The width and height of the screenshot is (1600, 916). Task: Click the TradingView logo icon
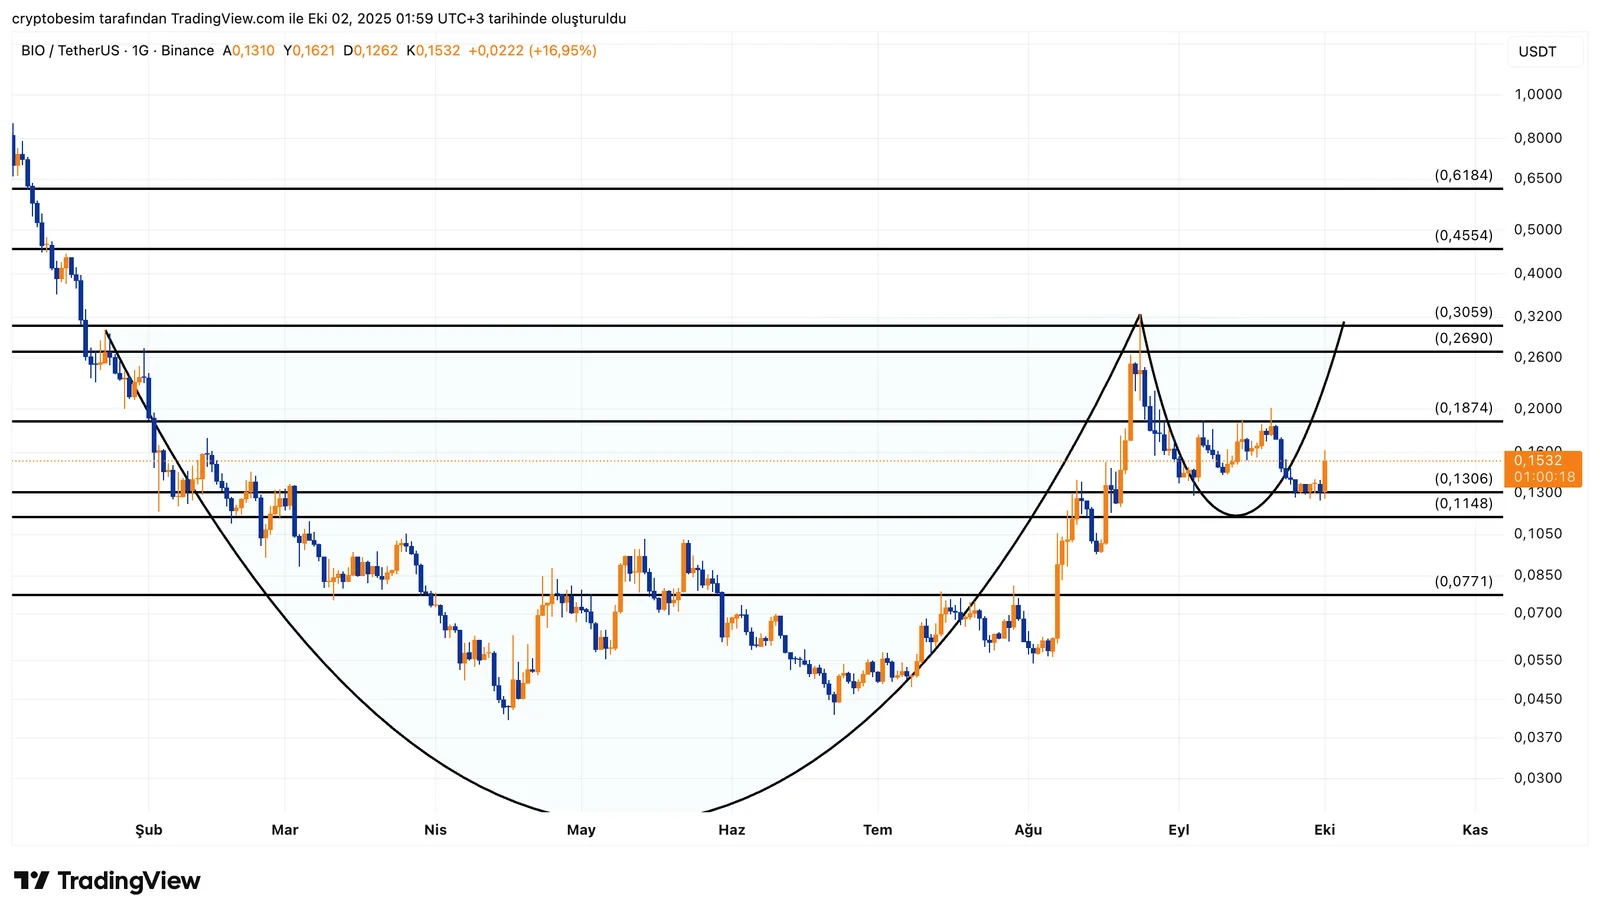pos(31,881)
